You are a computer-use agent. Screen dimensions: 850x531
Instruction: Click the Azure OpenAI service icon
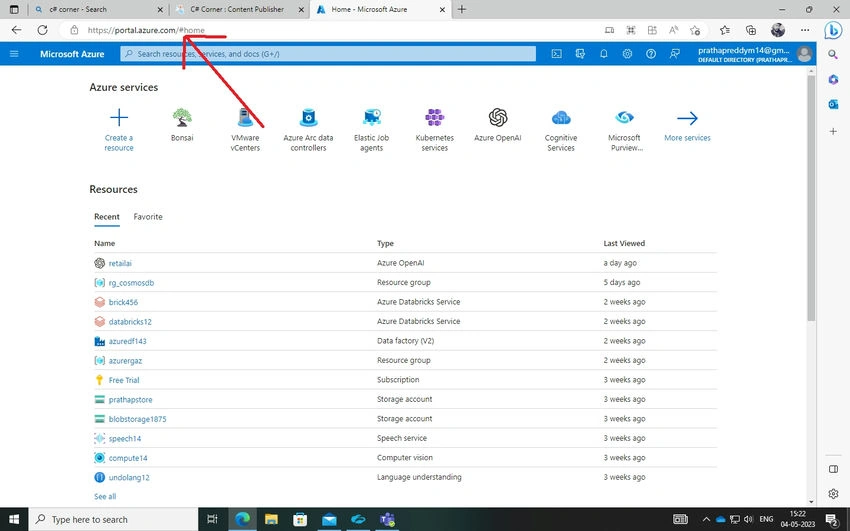tap(498, 118)
